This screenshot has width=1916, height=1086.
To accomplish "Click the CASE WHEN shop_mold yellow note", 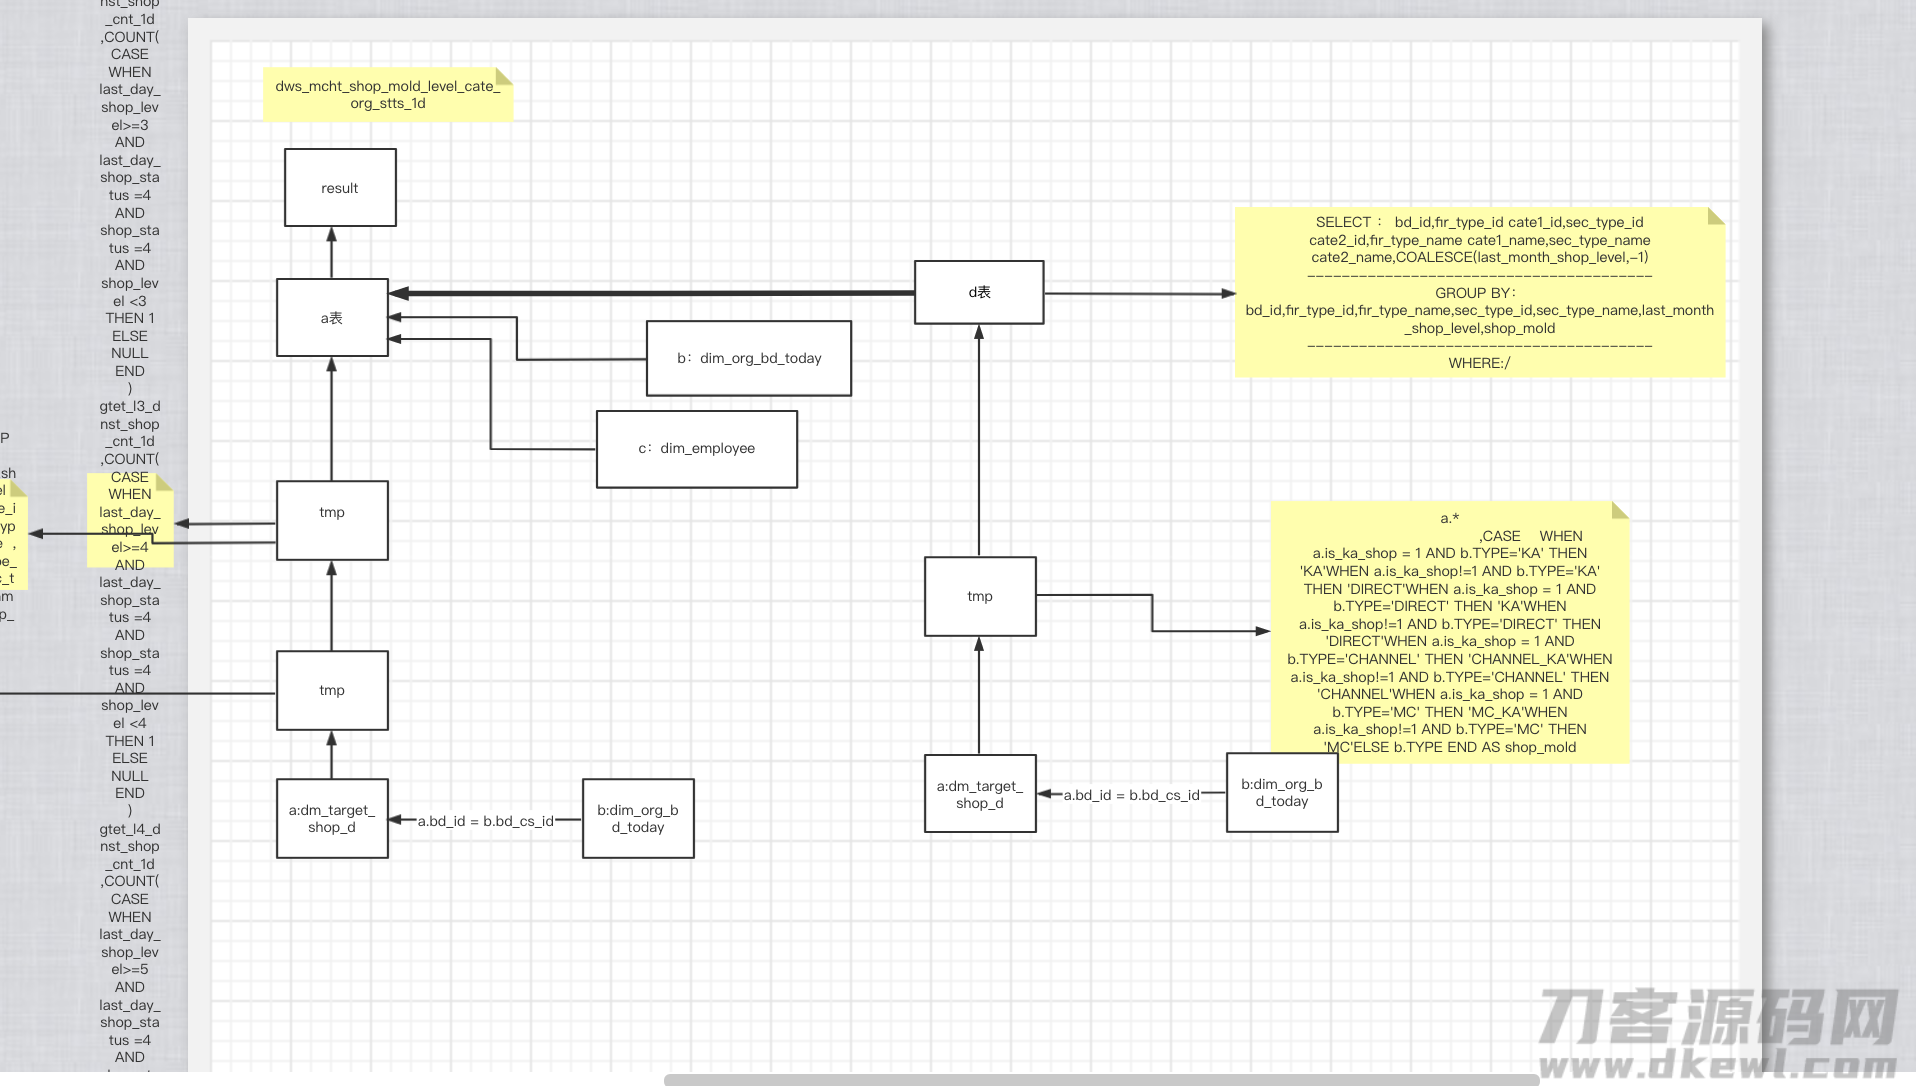I will click(x=1450, y=632).
